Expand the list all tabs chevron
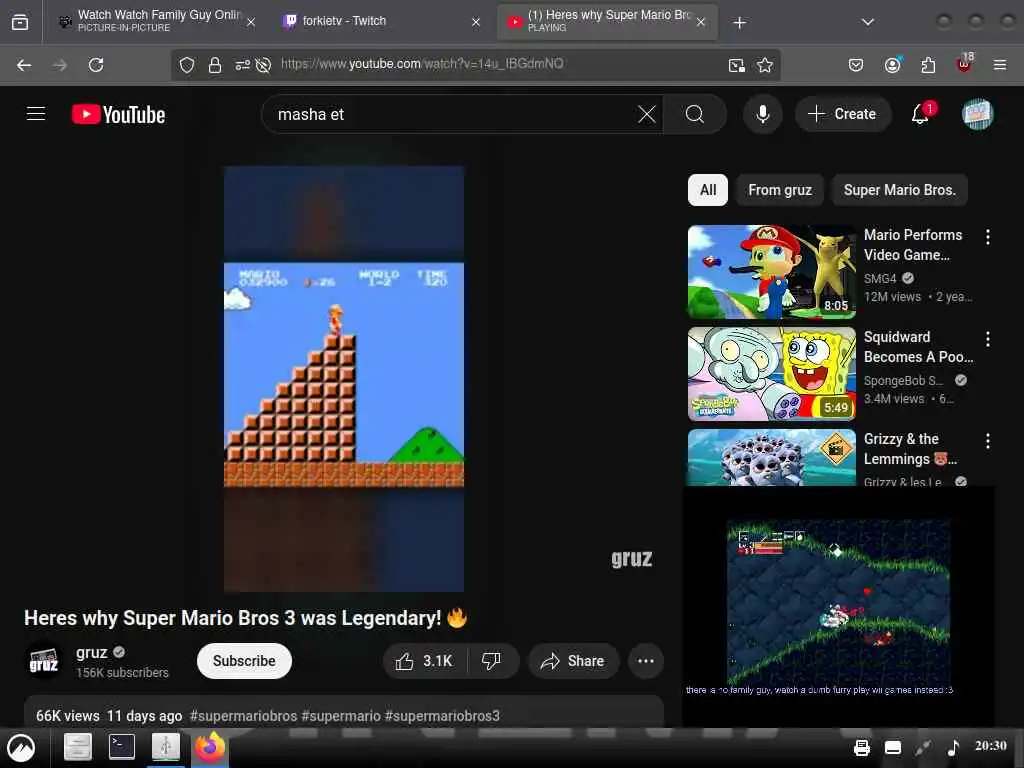This screenshot has width=1024, height=768. tap(867, 22)
